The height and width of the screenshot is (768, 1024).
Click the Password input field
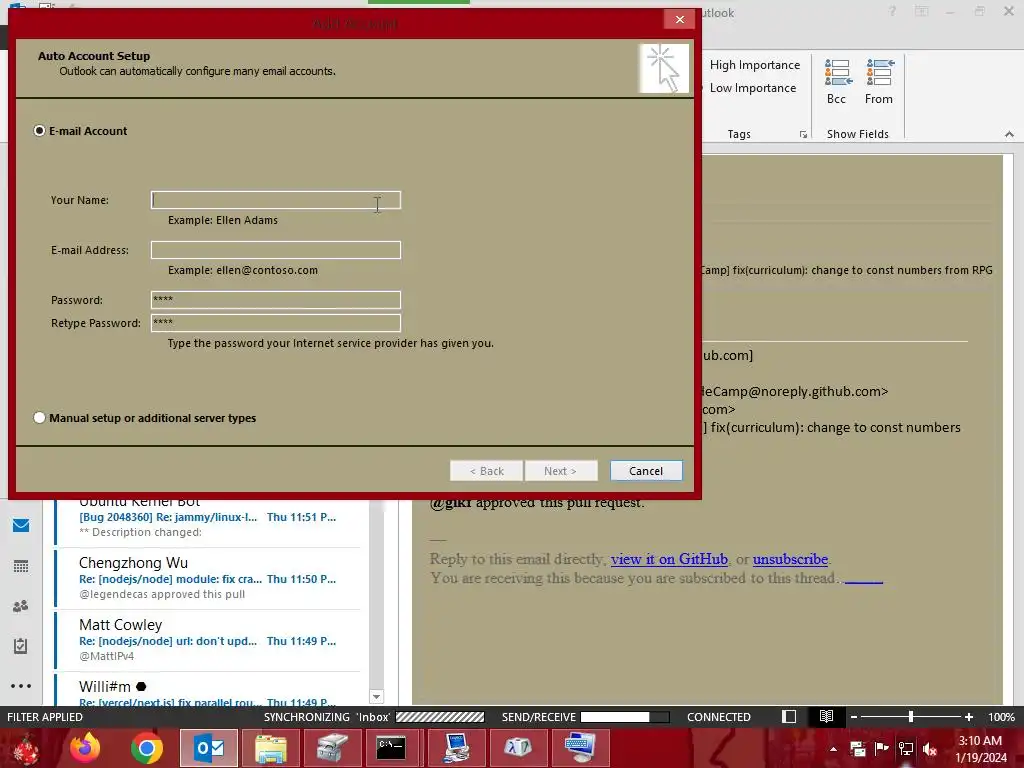pos(276,300)
